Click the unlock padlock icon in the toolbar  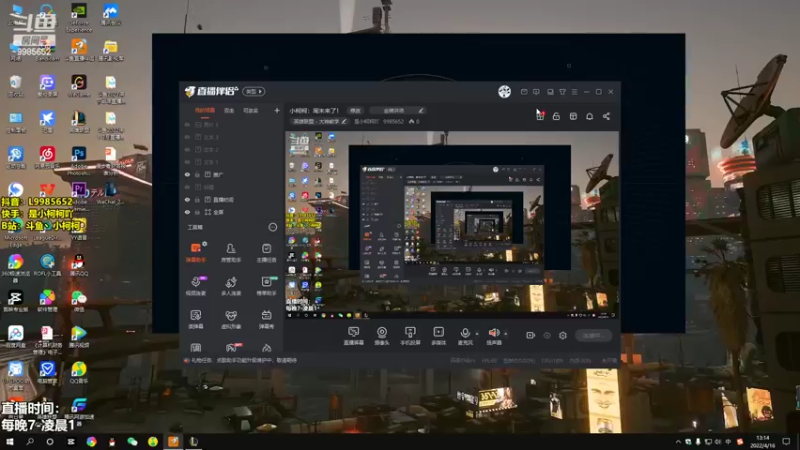pos(556,116)
